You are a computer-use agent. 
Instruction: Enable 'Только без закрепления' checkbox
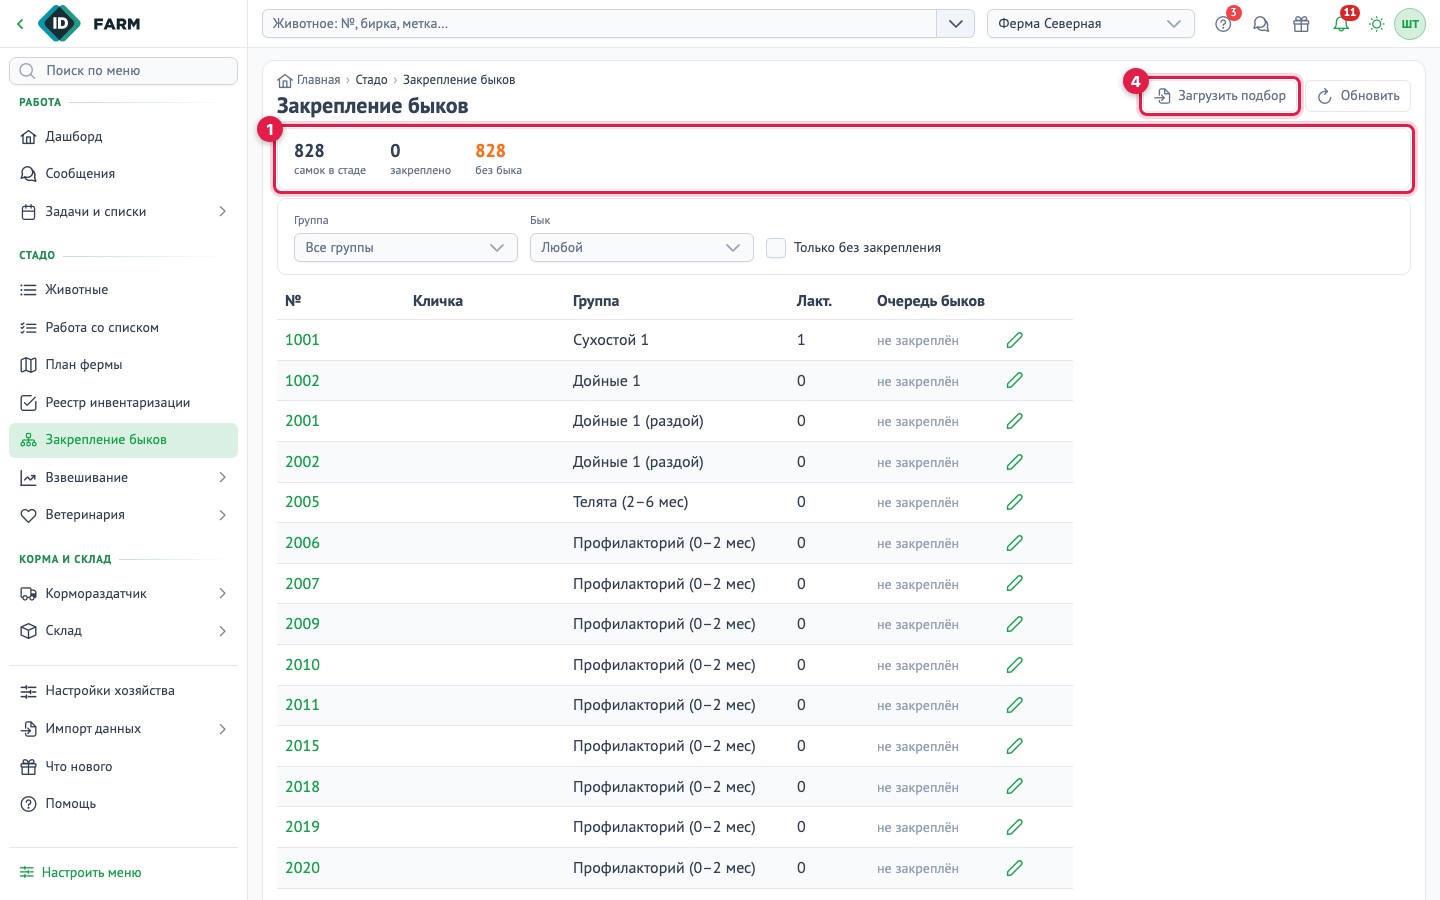click(x=776, y=248)
